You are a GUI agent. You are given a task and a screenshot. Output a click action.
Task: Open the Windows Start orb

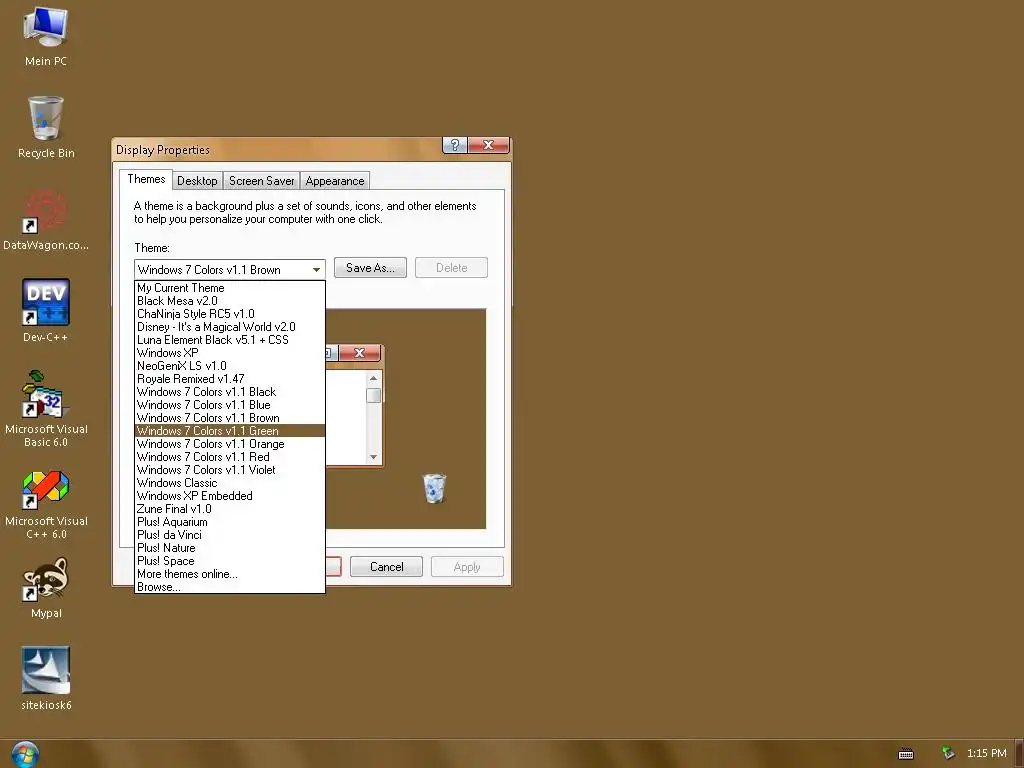(x=25, y=754)
